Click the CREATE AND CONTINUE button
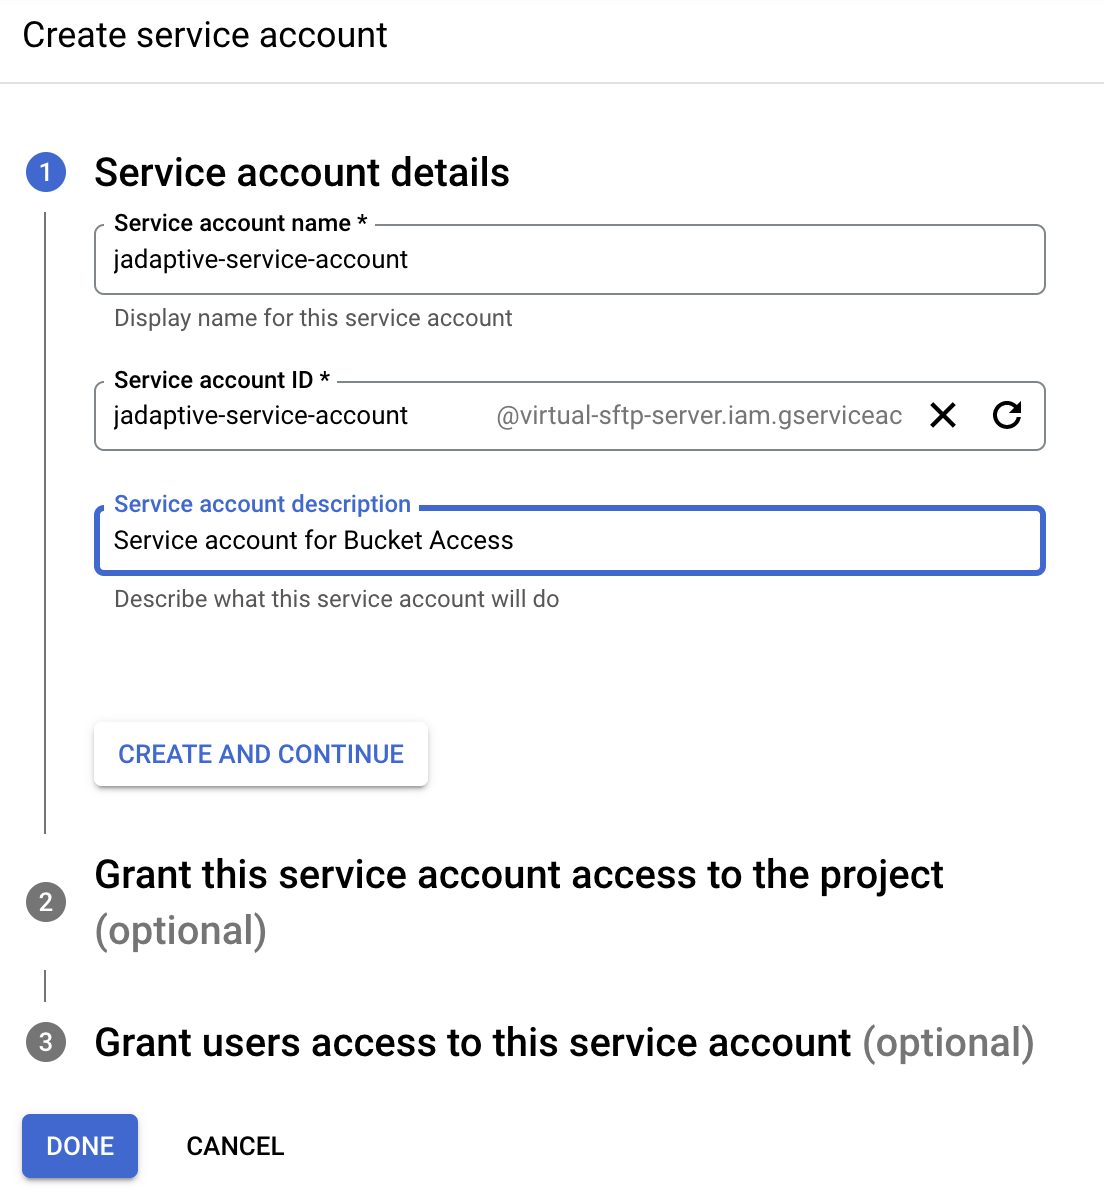Viewport: 1104px width, 1204px height. tap(261, 754)
